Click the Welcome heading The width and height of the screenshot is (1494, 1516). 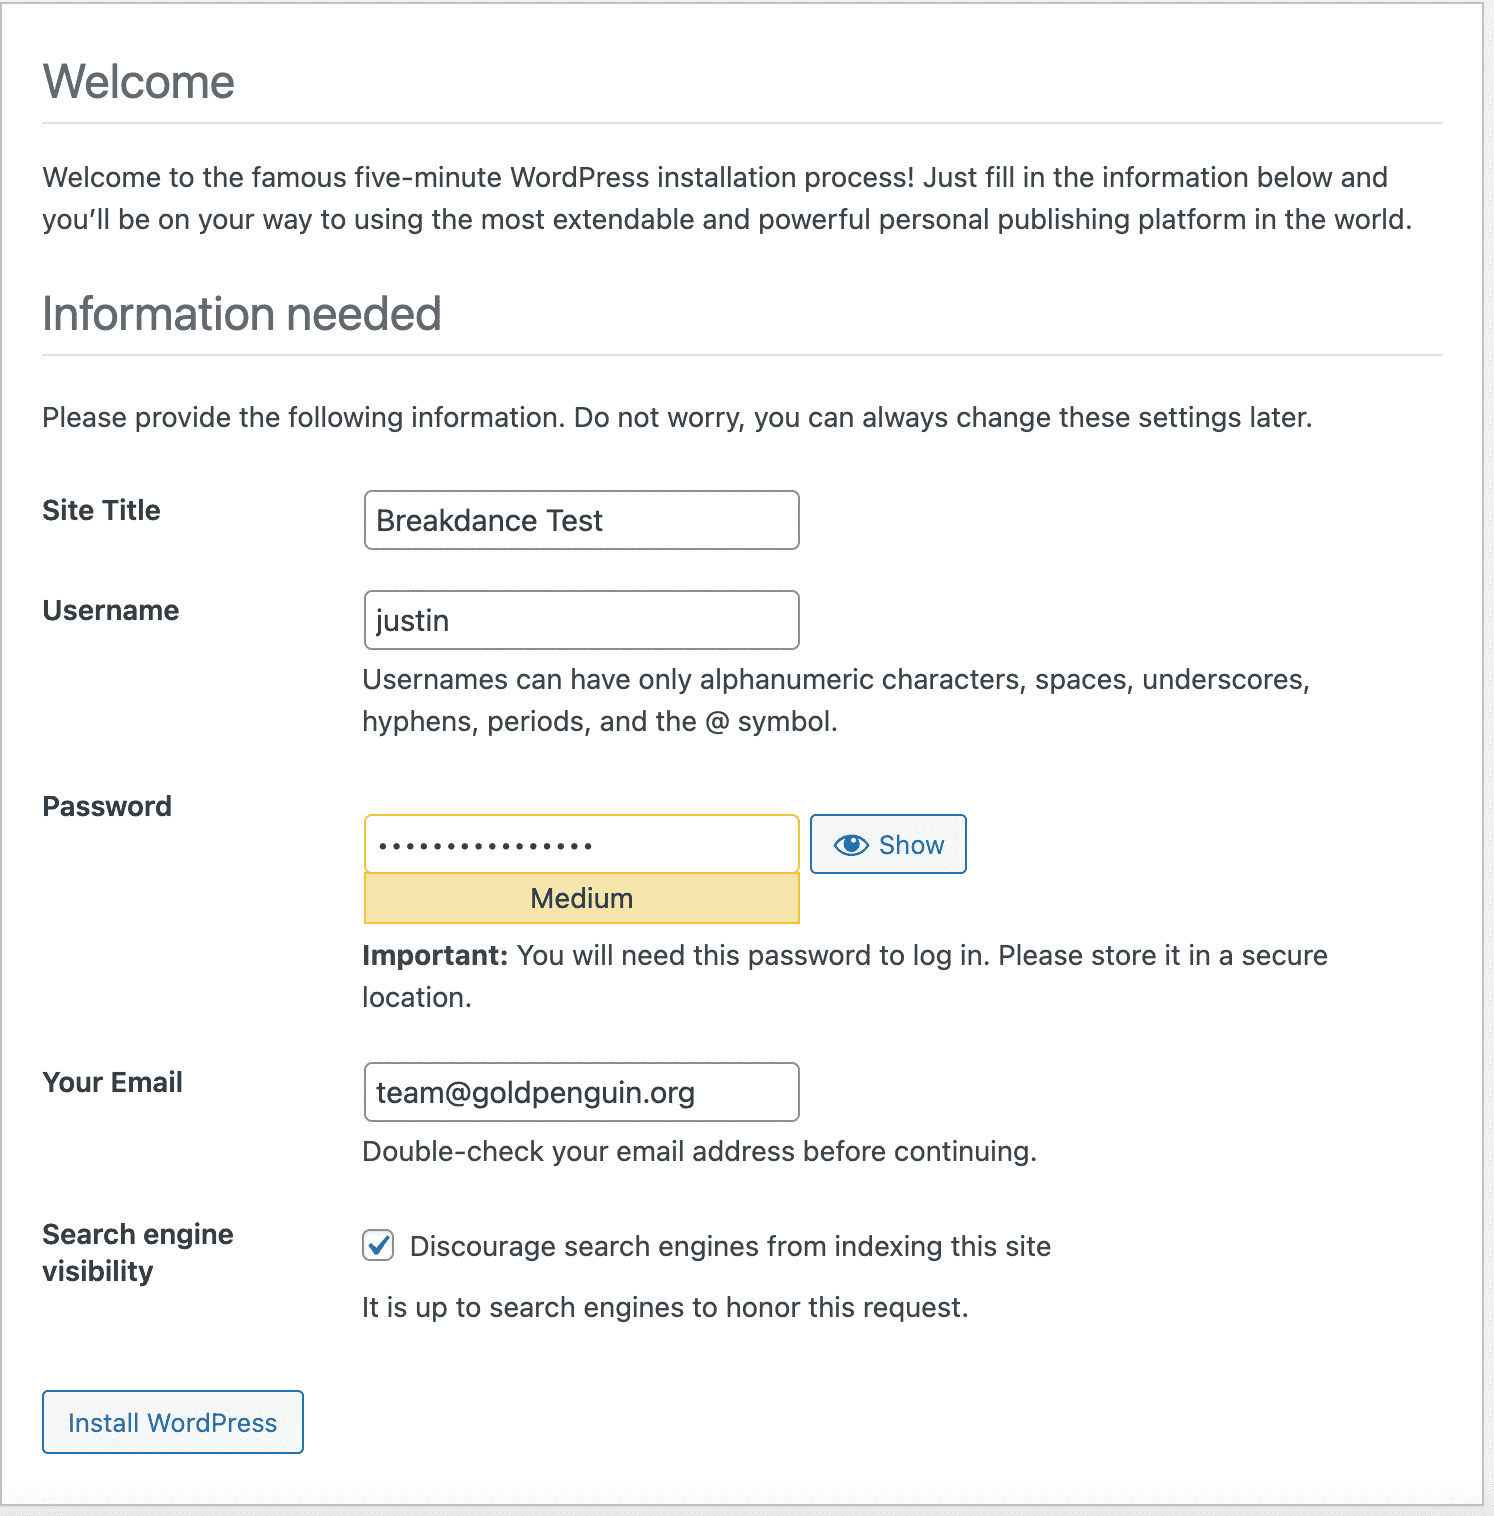(138, 82)
